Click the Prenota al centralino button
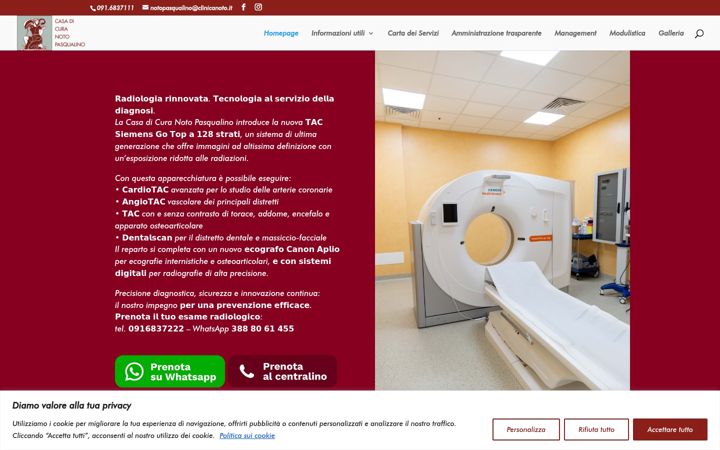Screen dimensions: 720x450 283,371
